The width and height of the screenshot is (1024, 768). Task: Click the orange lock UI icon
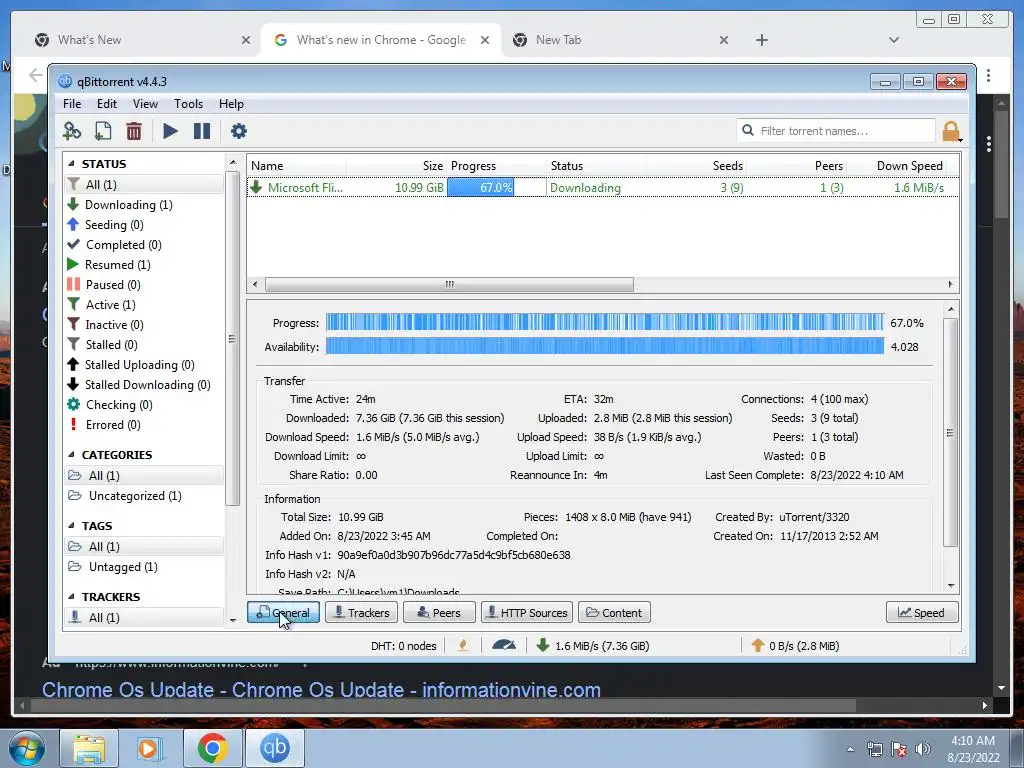[x=951, y=131]
